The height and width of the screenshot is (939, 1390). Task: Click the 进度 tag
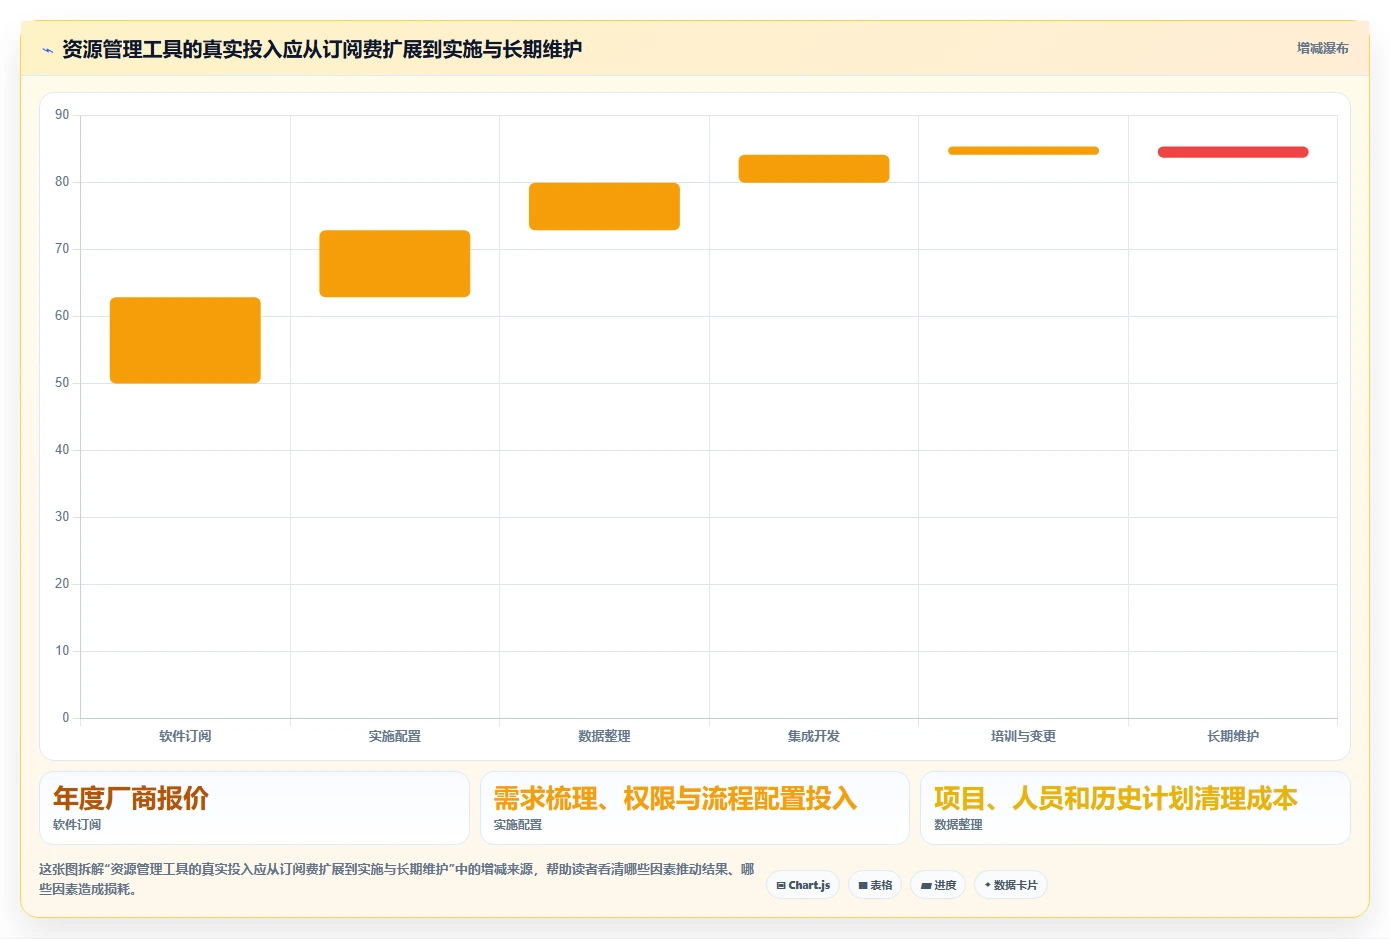938,885
